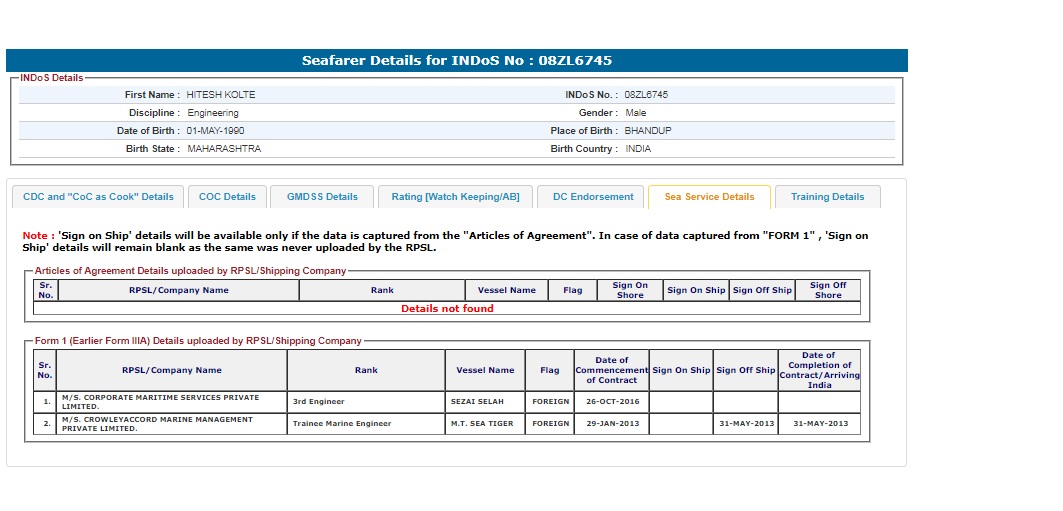1063x511 pixels.
Task: Click the Sea Service Details tab
Action: tap(709, 197)
